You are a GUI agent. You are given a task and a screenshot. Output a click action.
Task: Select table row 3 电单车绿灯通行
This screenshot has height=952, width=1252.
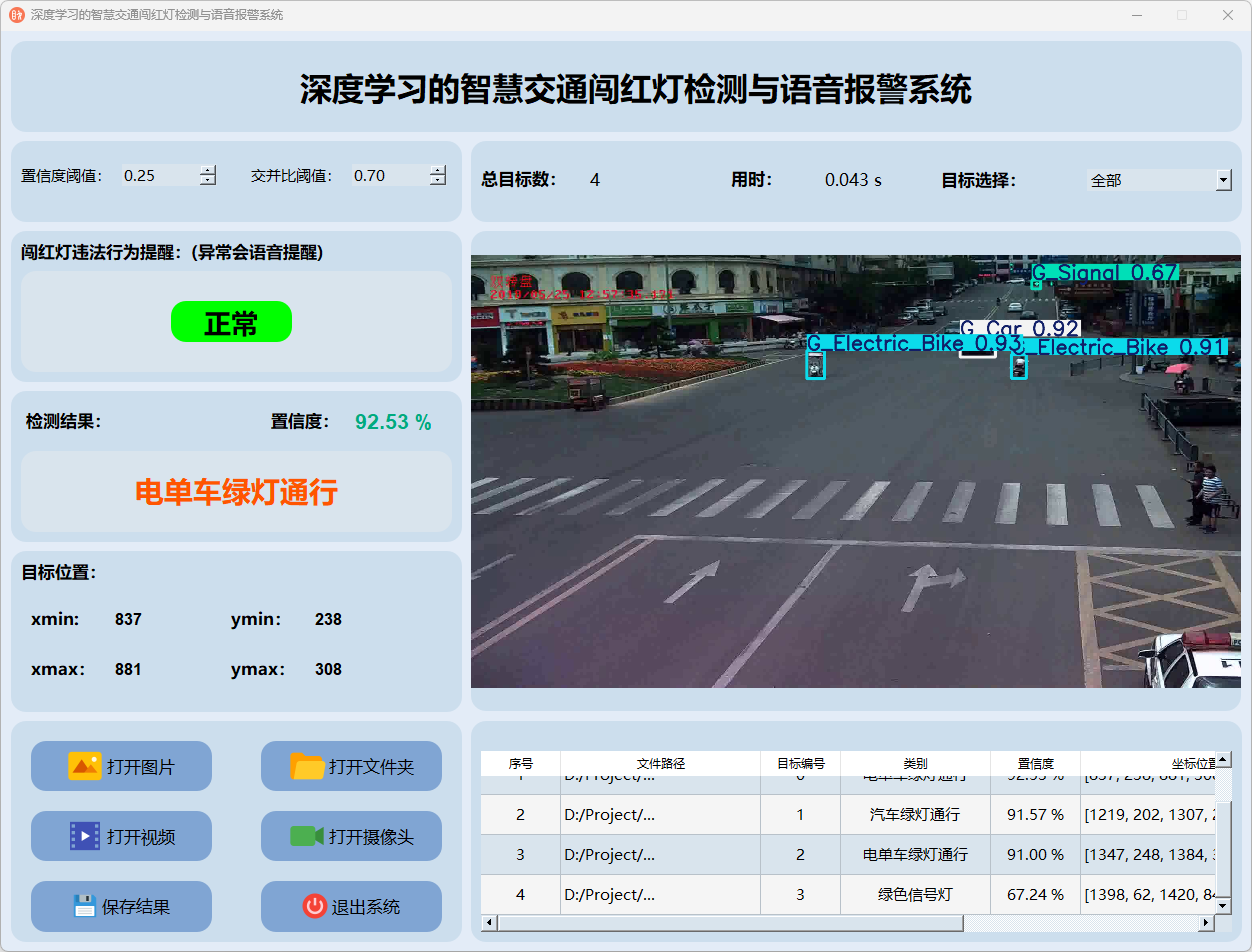(x=914, y=855)
